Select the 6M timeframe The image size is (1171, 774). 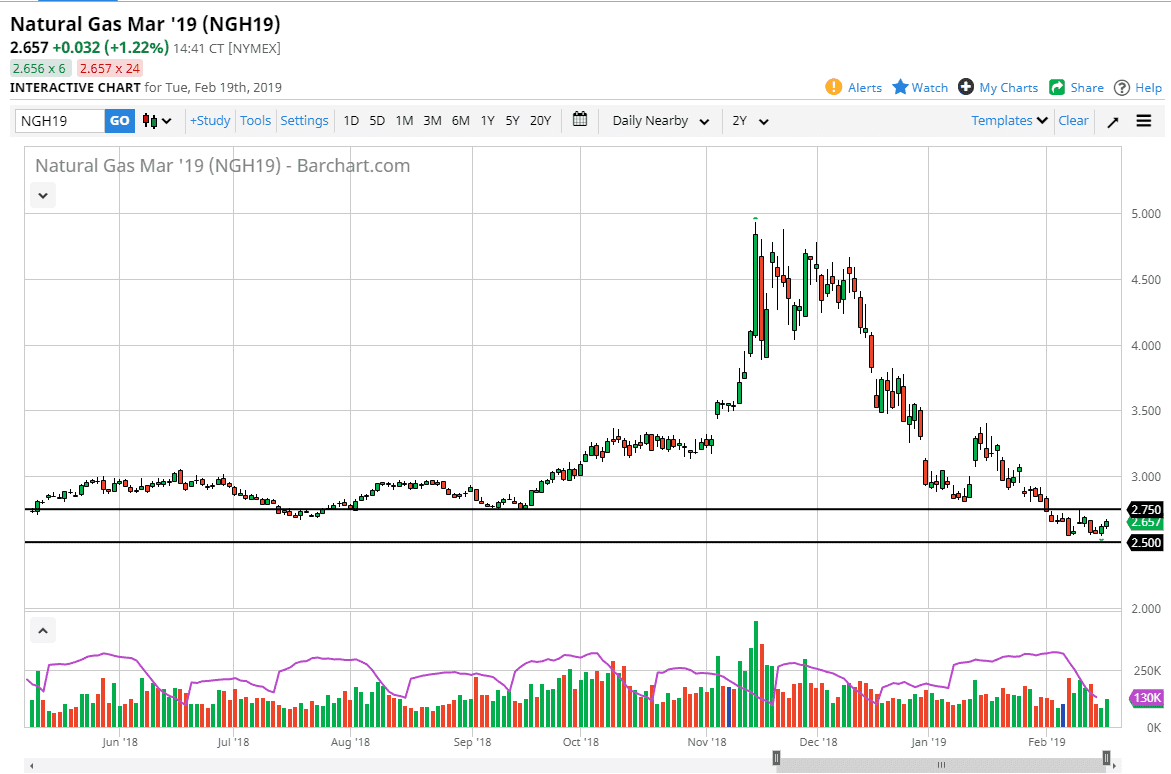click(460, 119)
